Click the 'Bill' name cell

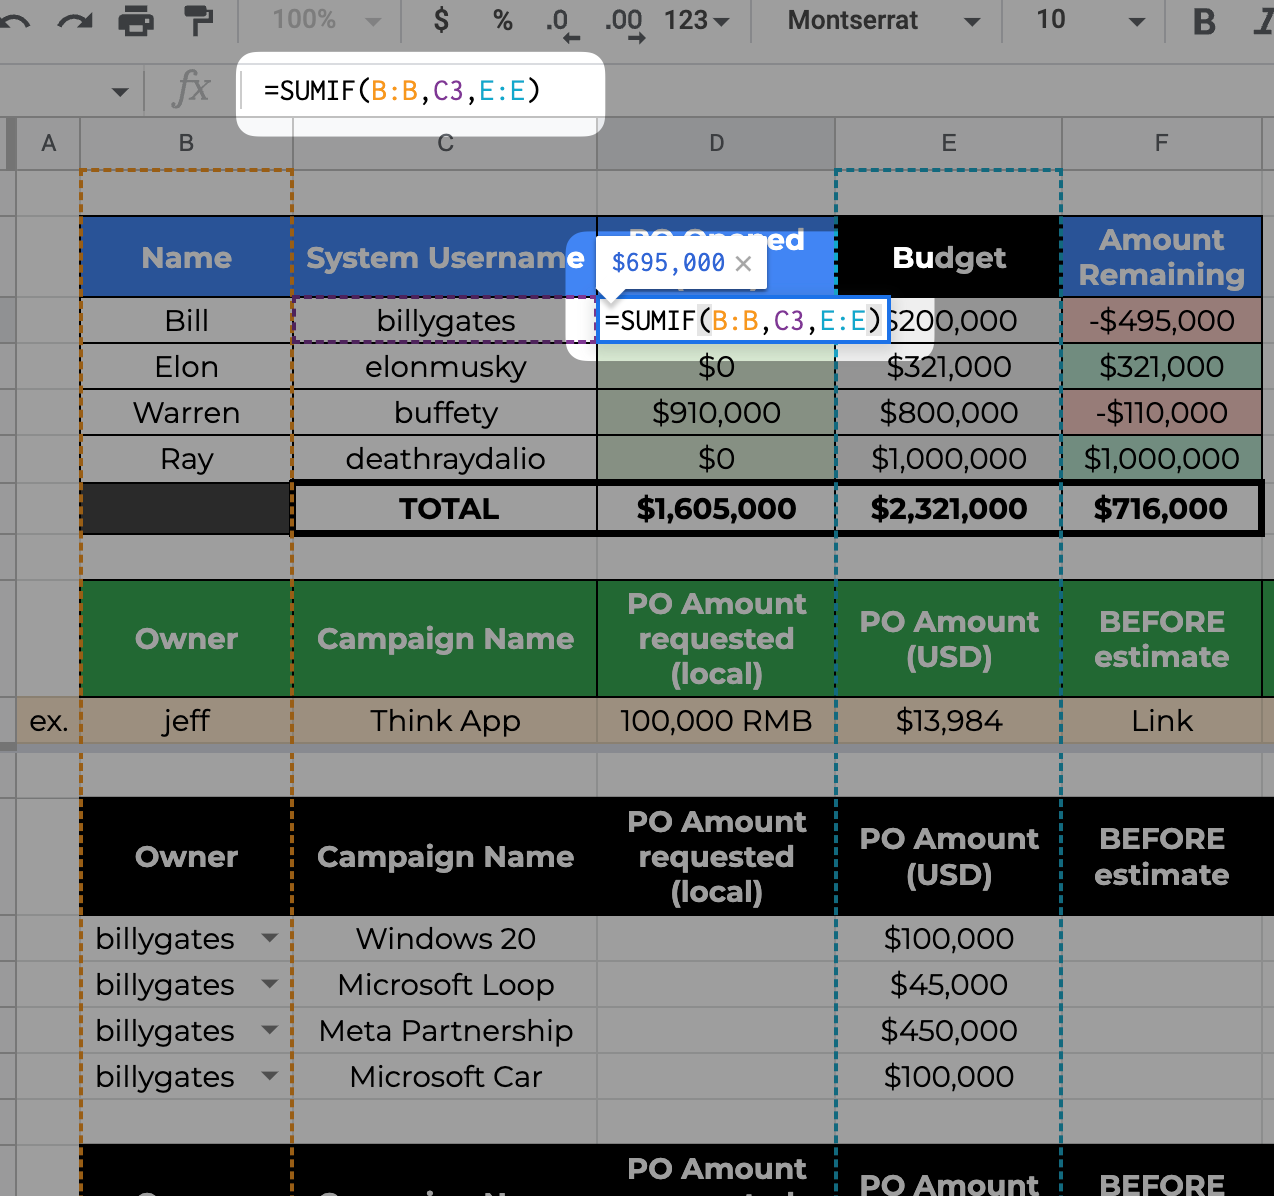(x=186, y=320)
